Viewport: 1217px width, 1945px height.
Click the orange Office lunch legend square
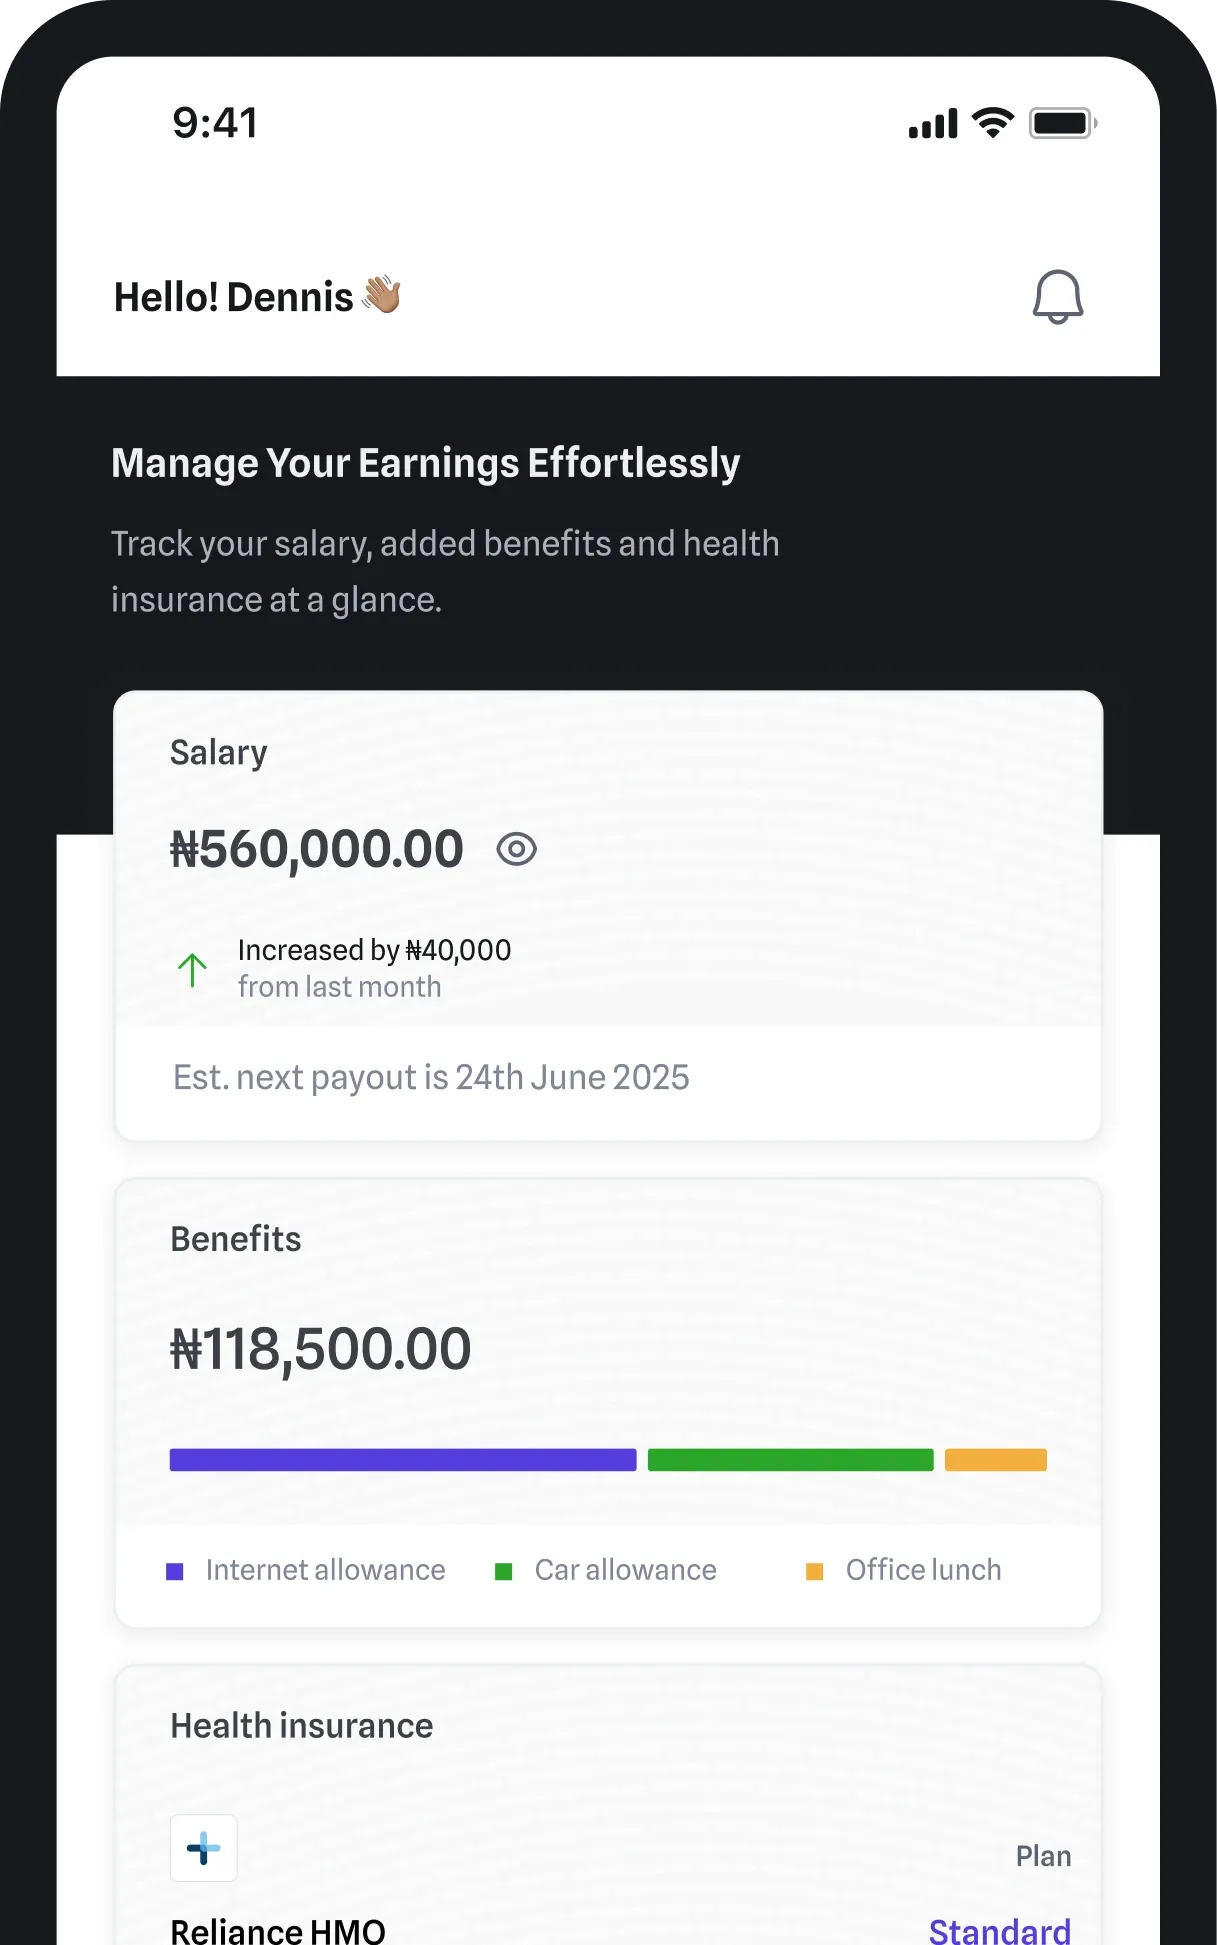coord(815,1571)
